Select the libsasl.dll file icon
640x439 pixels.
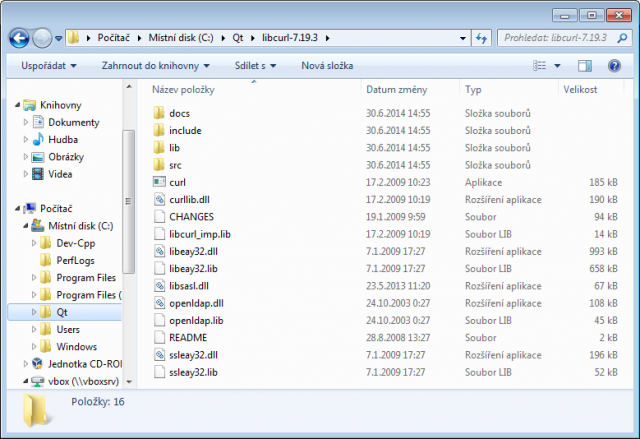coord(159,286)
